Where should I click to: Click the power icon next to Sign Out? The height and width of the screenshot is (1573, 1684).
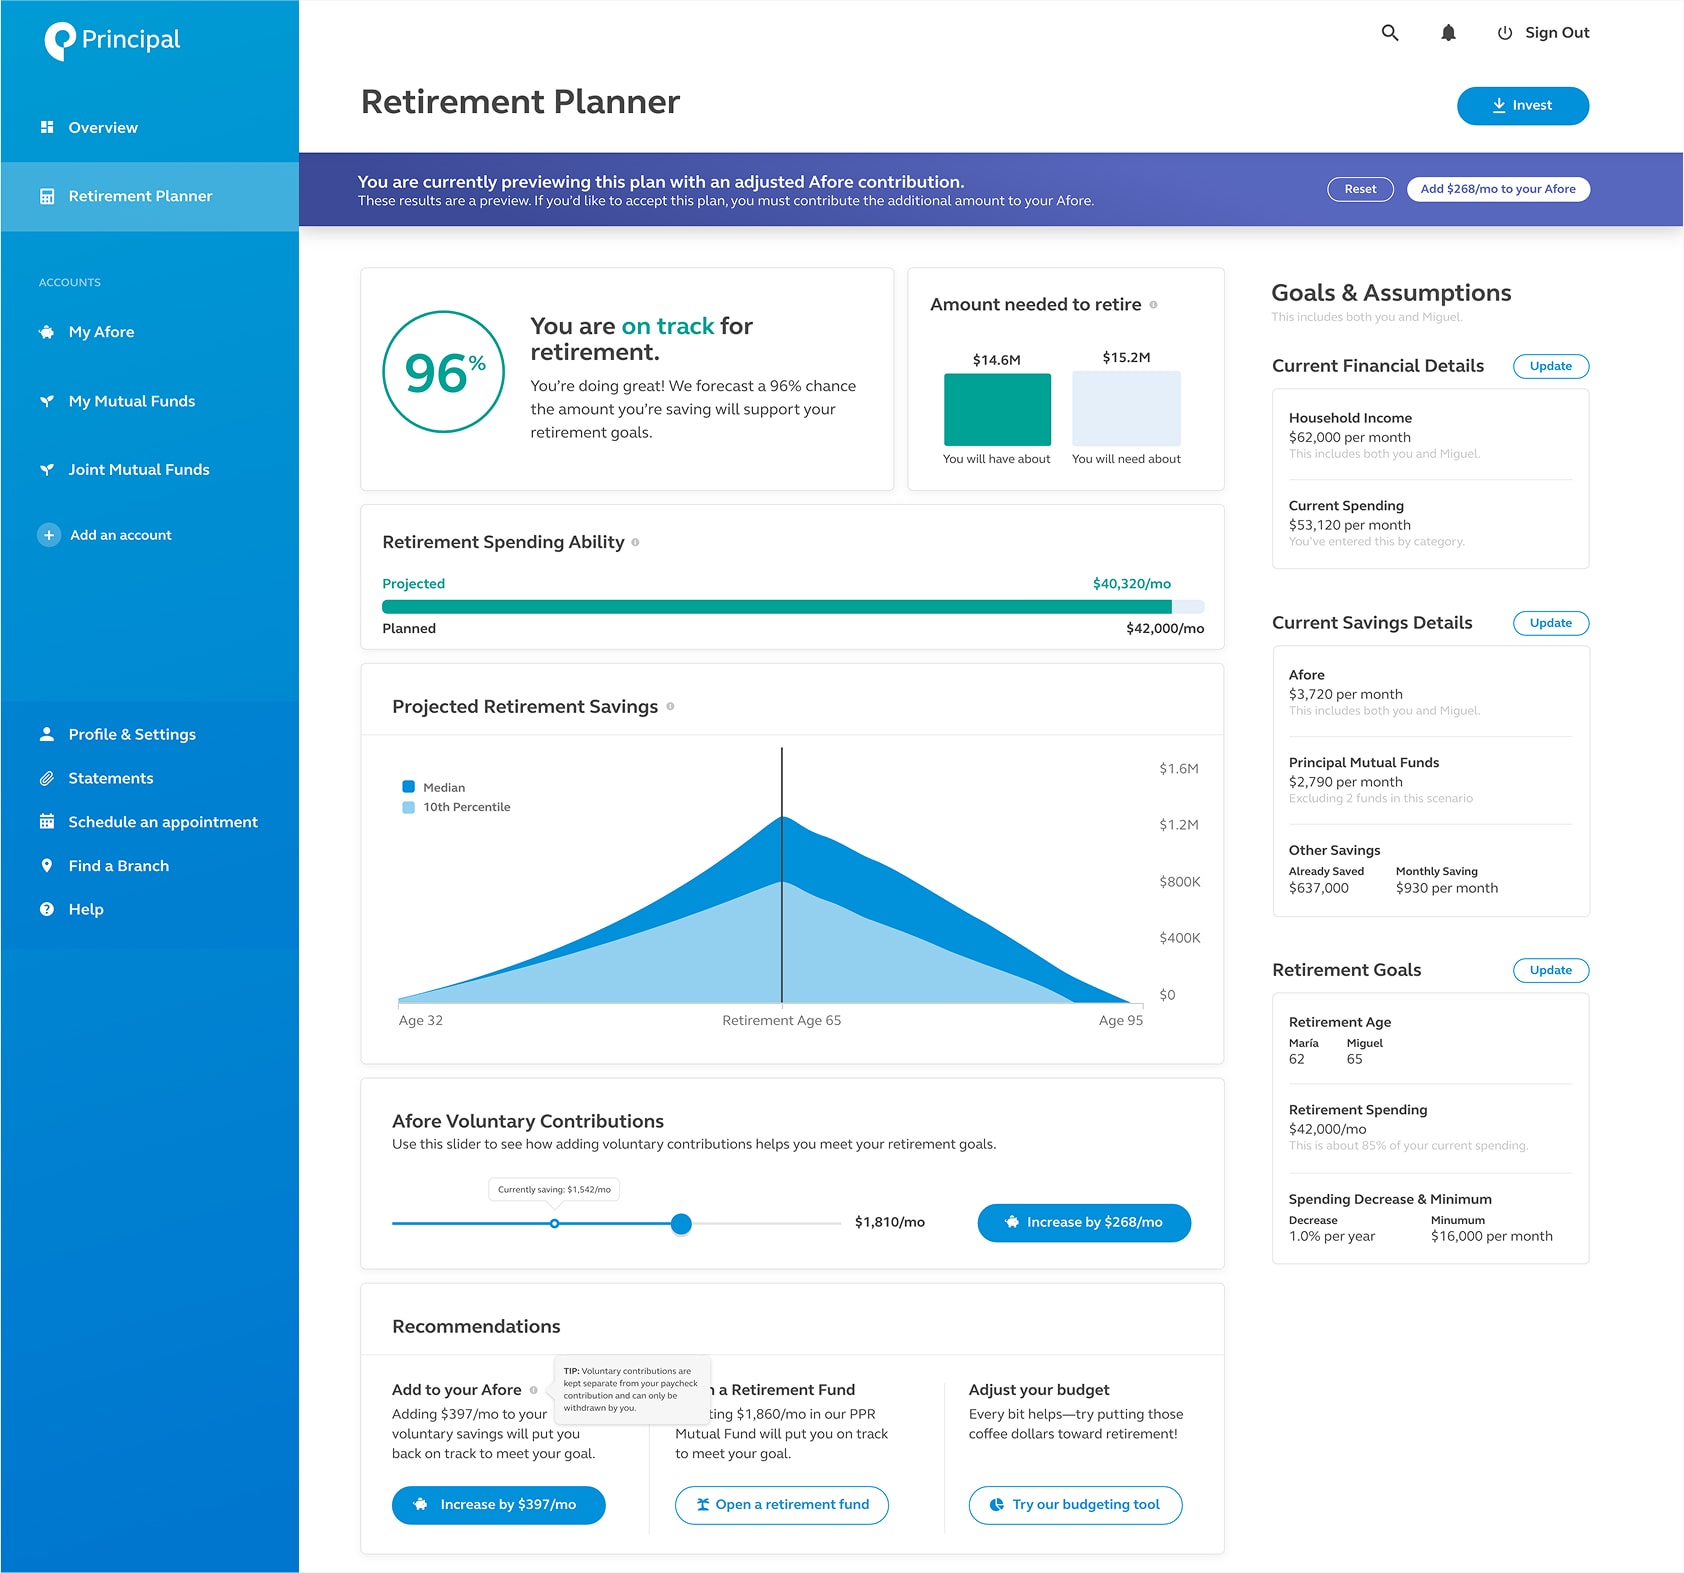[1504, 32]
